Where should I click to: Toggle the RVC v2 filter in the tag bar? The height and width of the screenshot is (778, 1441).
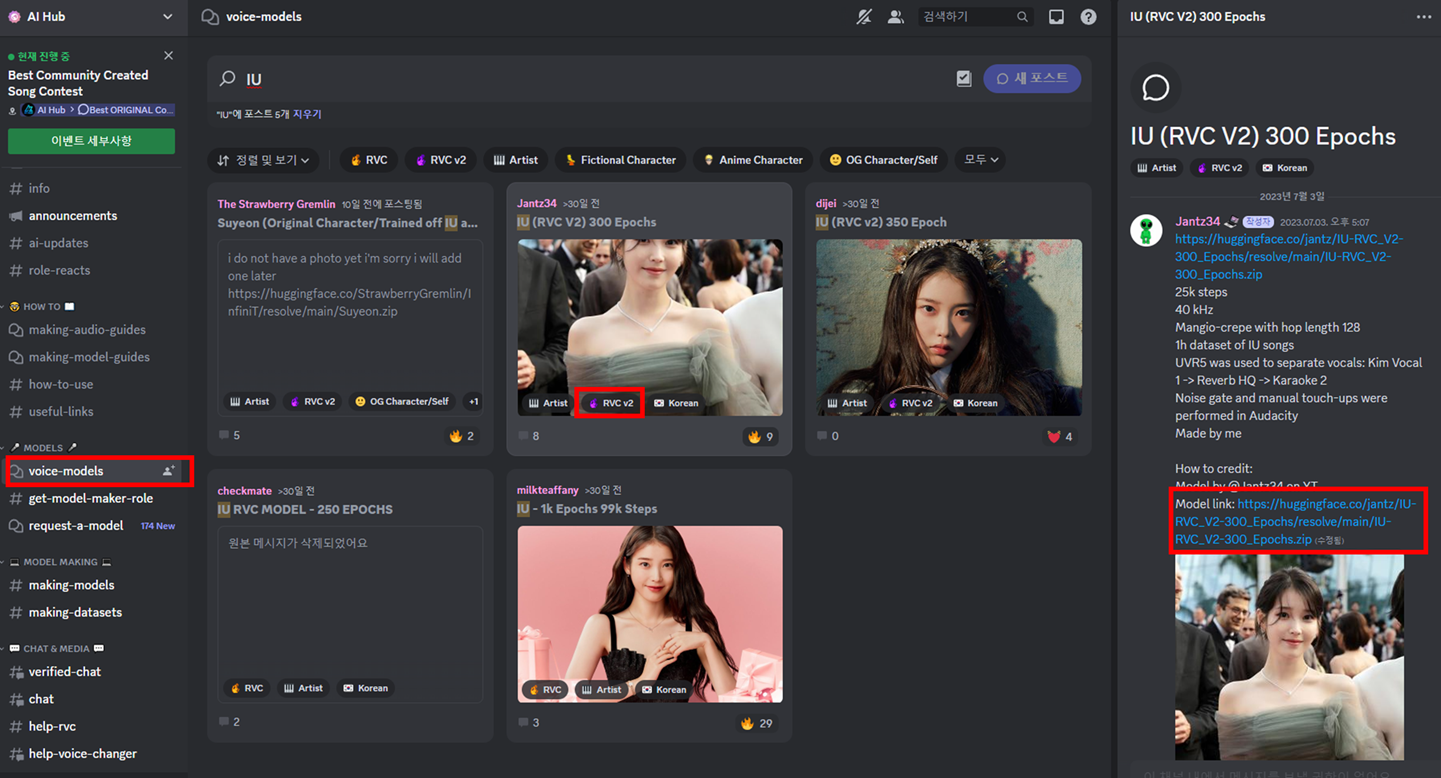pyautogui.click(x=441, y=160)
